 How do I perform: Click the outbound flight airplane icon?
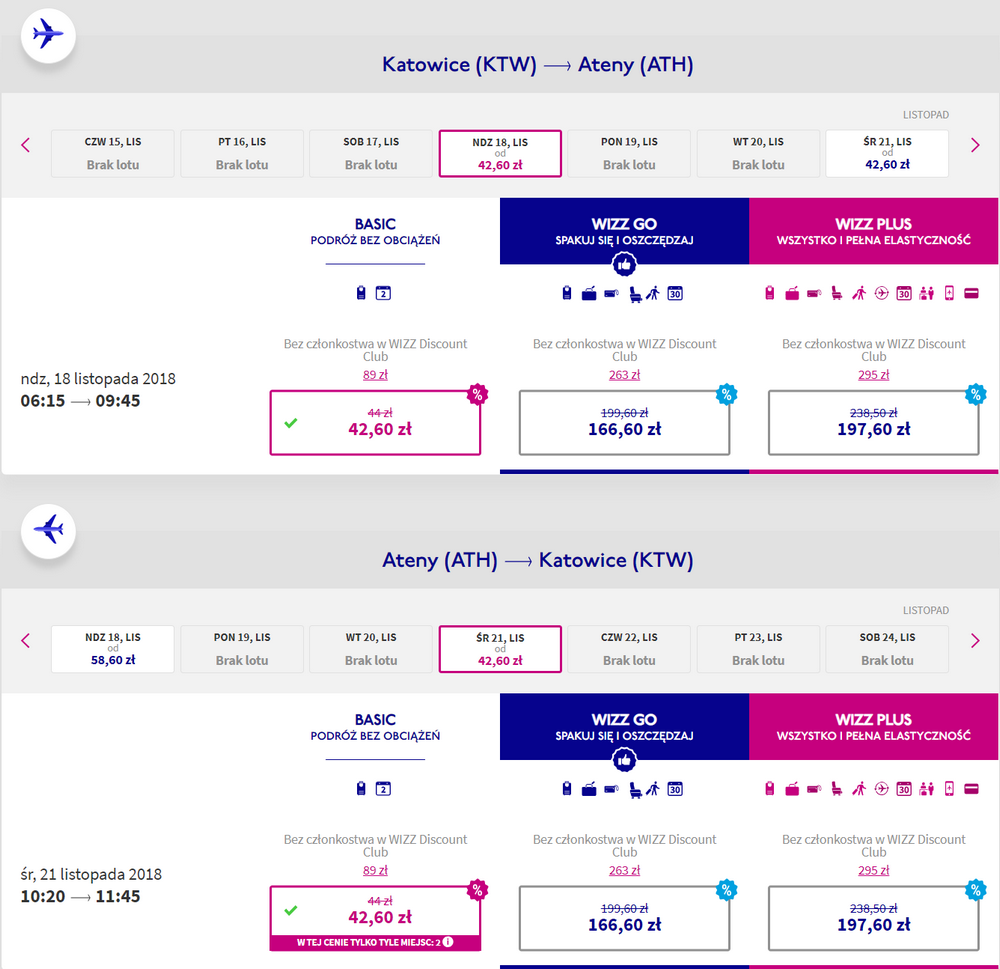coord(48,36)
